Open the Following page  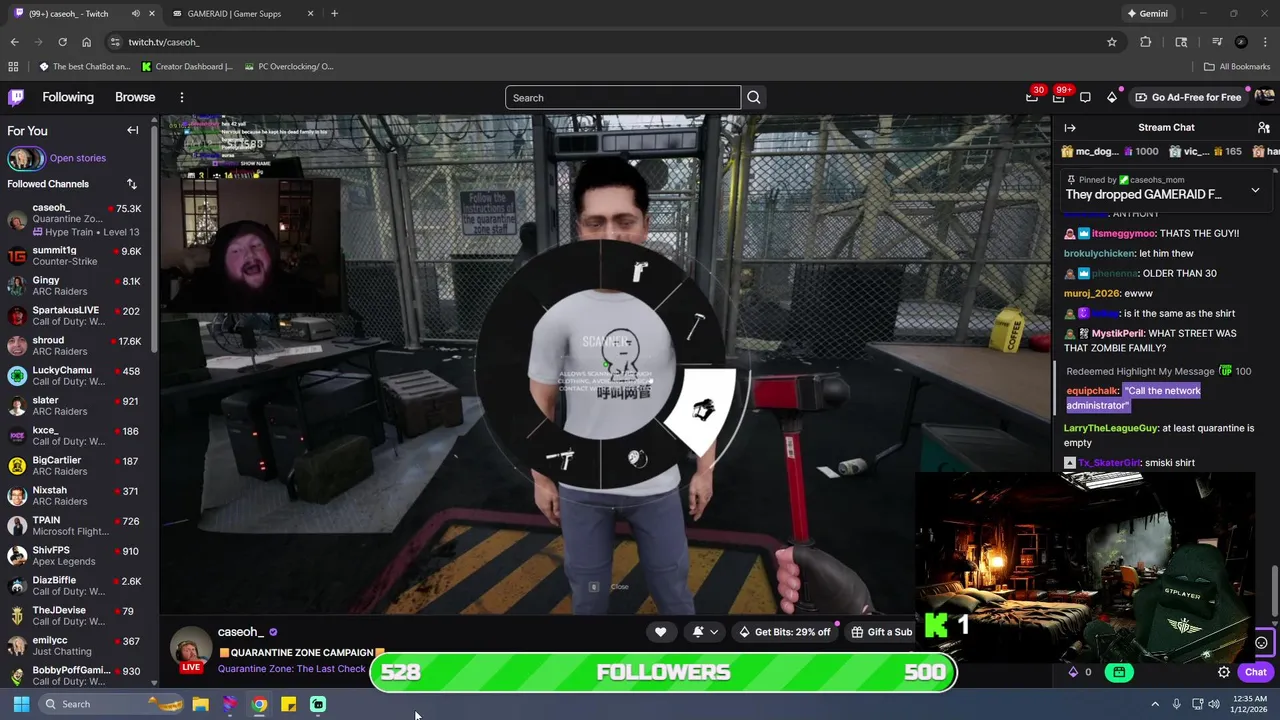68,97
